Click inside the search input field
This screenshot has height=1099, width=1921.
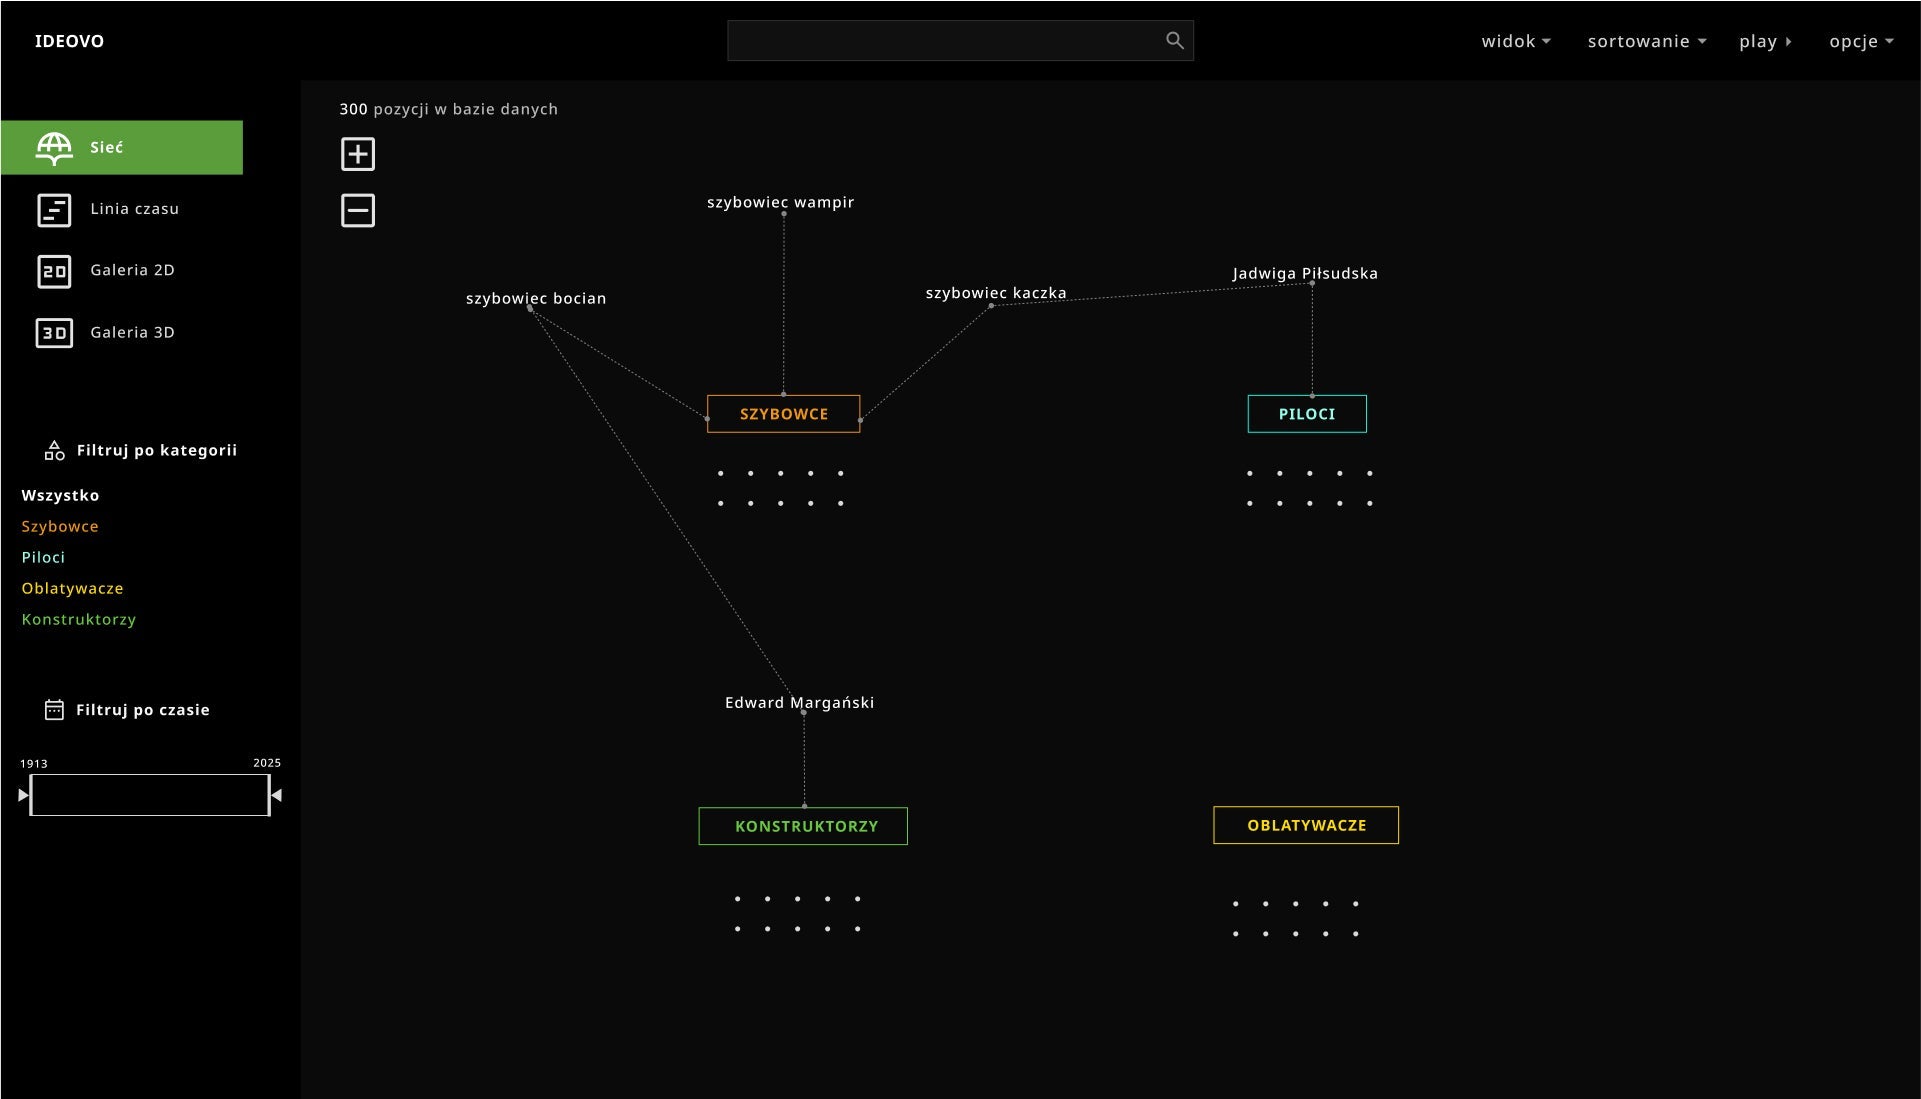[945, 40]
